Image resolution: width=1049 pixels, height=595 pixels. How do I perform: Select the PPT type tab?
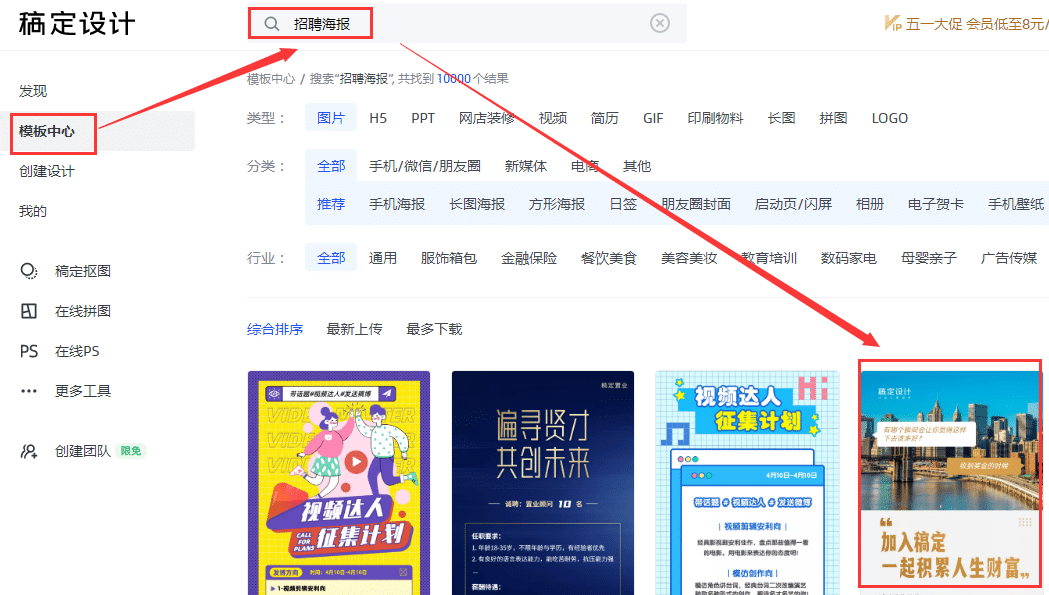423,118
